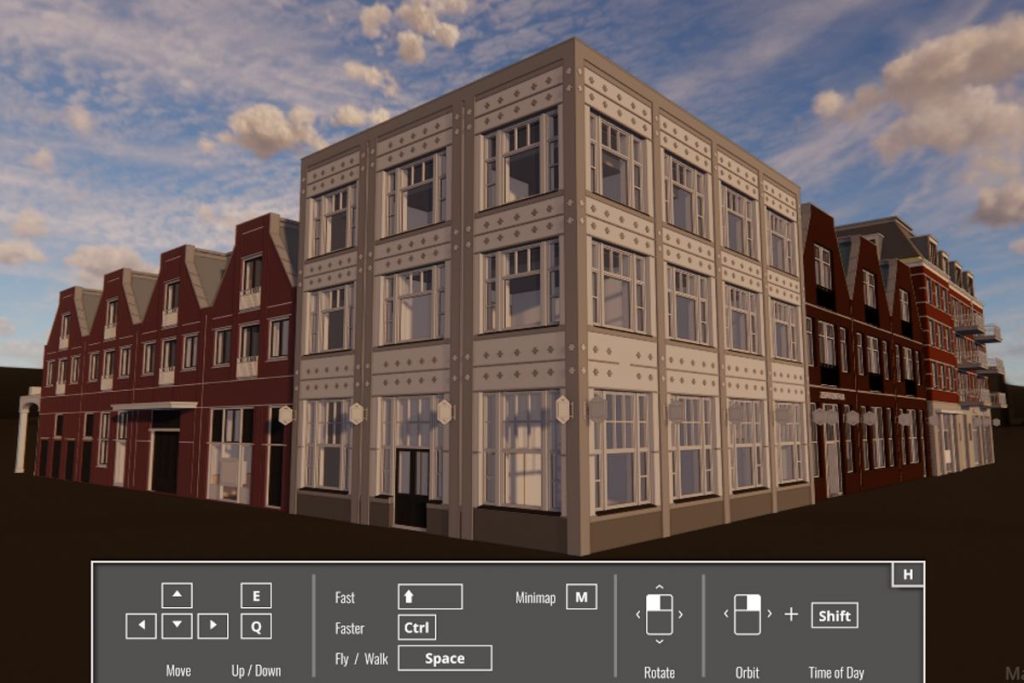Click the Rotate mouse icon
The height and width of the screenshot is (683, 1024).
pyautogui.click(x=659, y=613)
